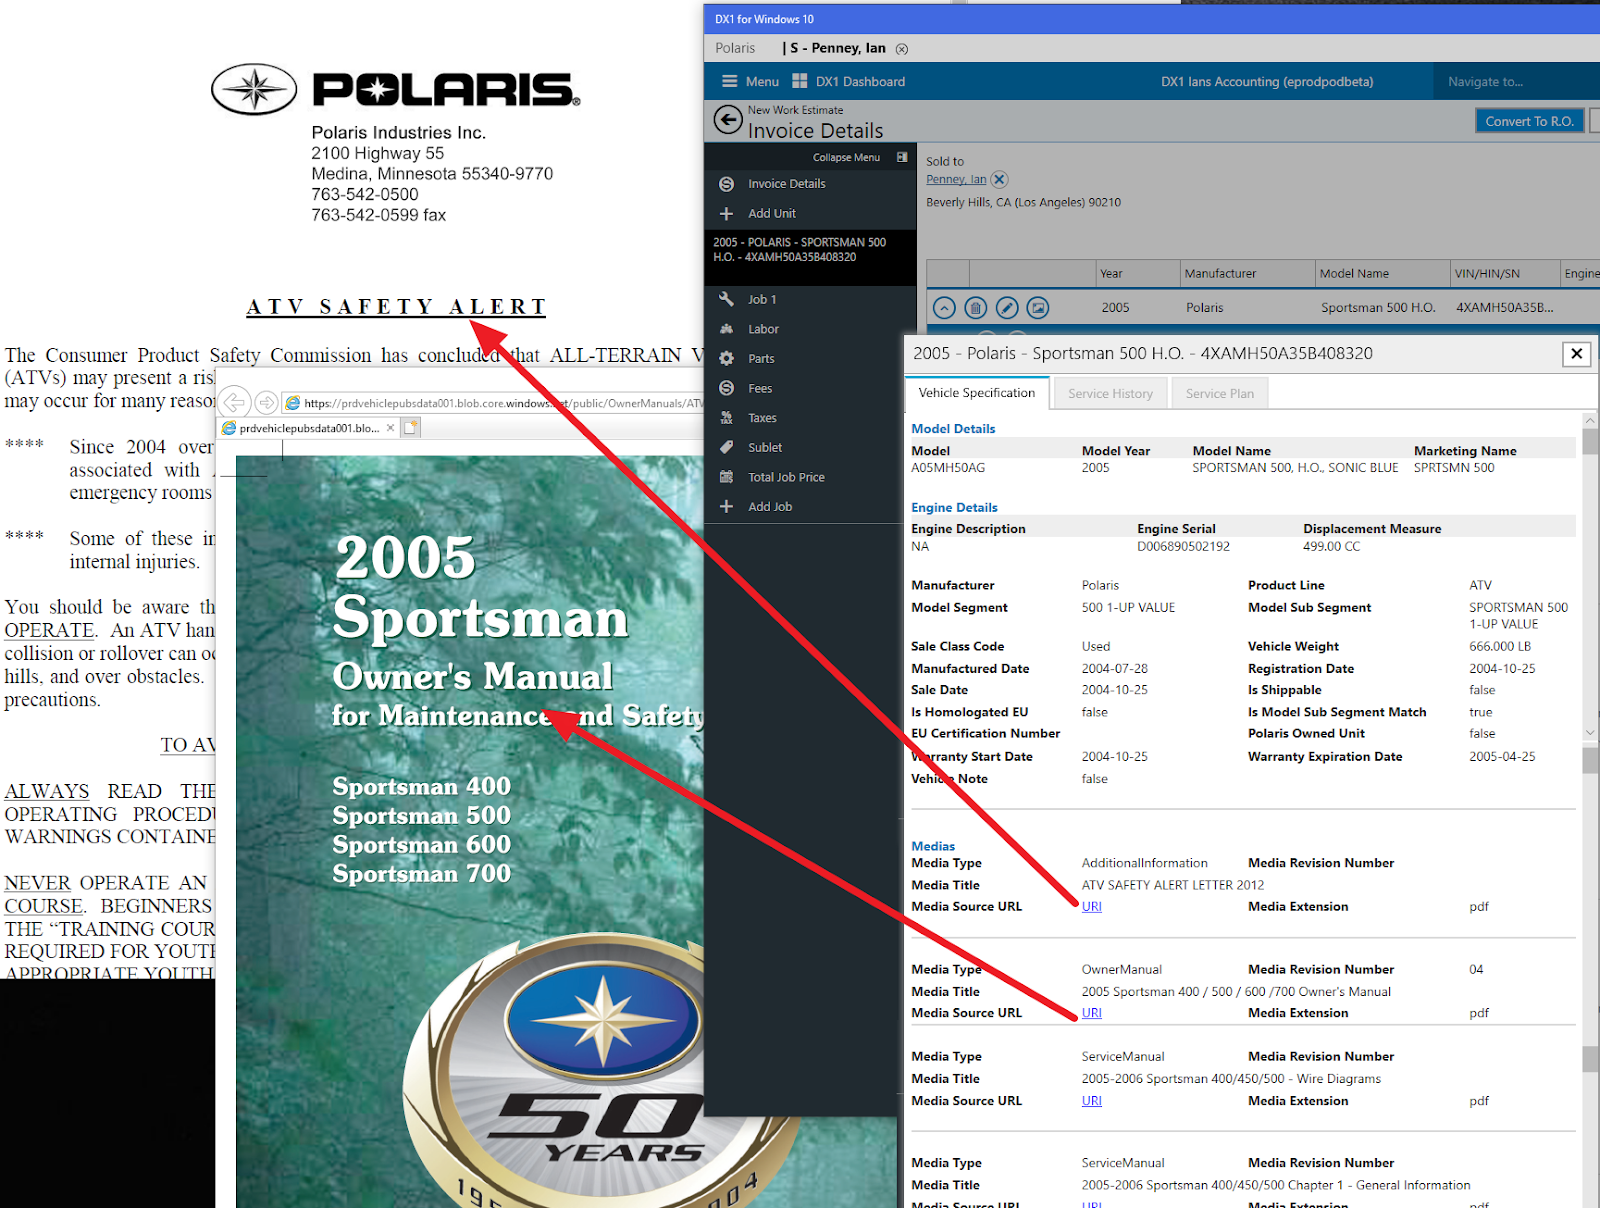Open URI link for ATV Safety Alert Letter

click(1091, 907)
